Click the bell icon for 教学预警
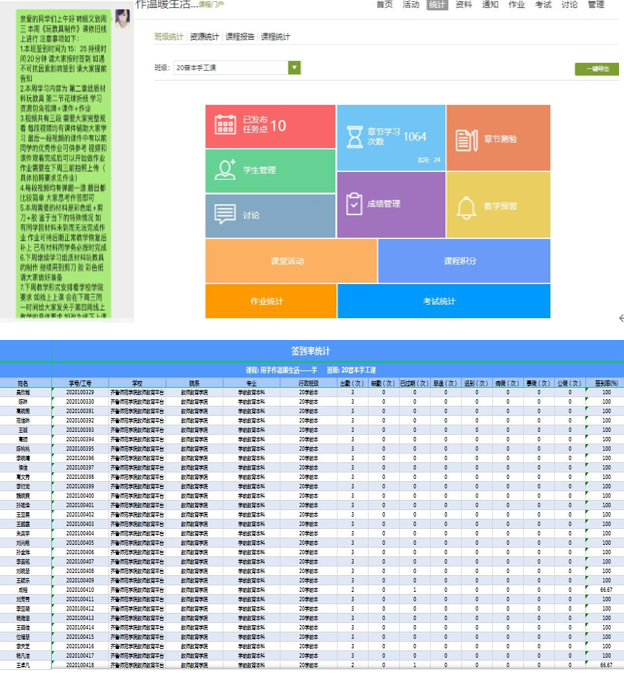Viewport: 624px width, 676px height. point(466,207)
